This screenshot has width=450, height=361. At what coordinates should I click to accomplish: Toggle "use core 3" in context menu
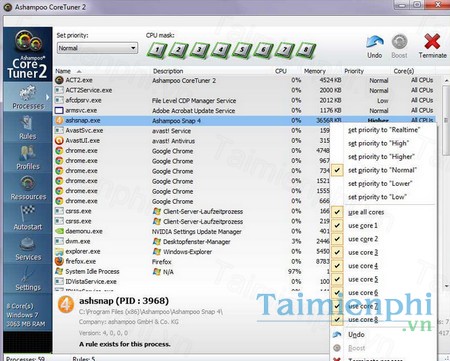384,252
